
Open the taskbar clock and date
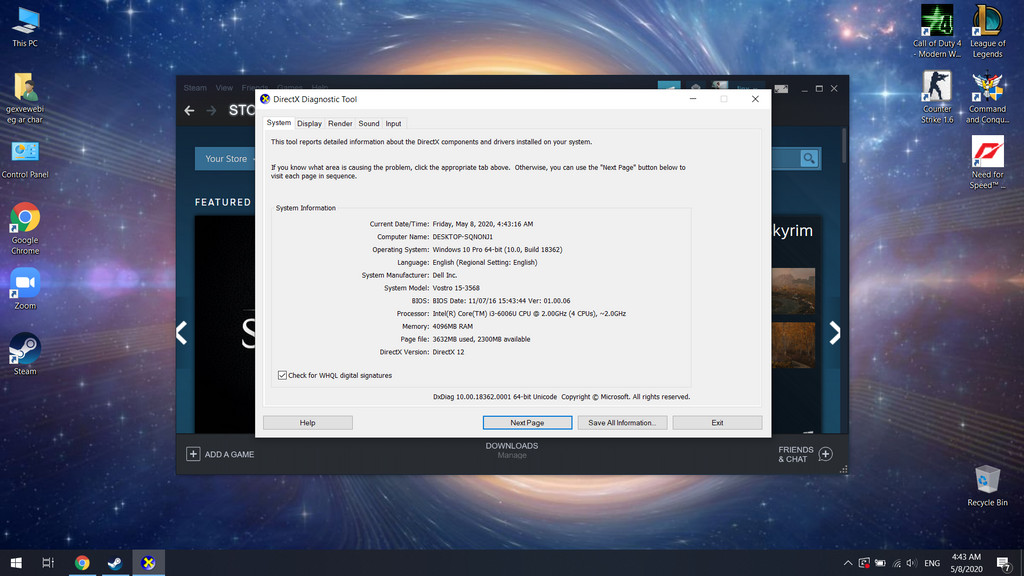[967, 563]
